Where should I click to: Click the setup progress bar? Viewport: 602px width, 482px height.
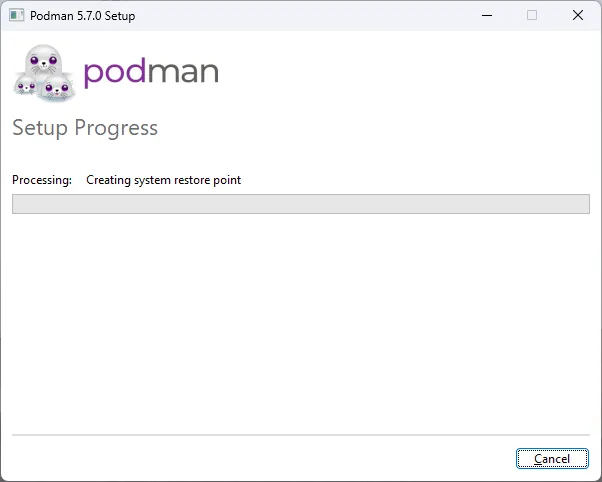(x=301, y=204)
